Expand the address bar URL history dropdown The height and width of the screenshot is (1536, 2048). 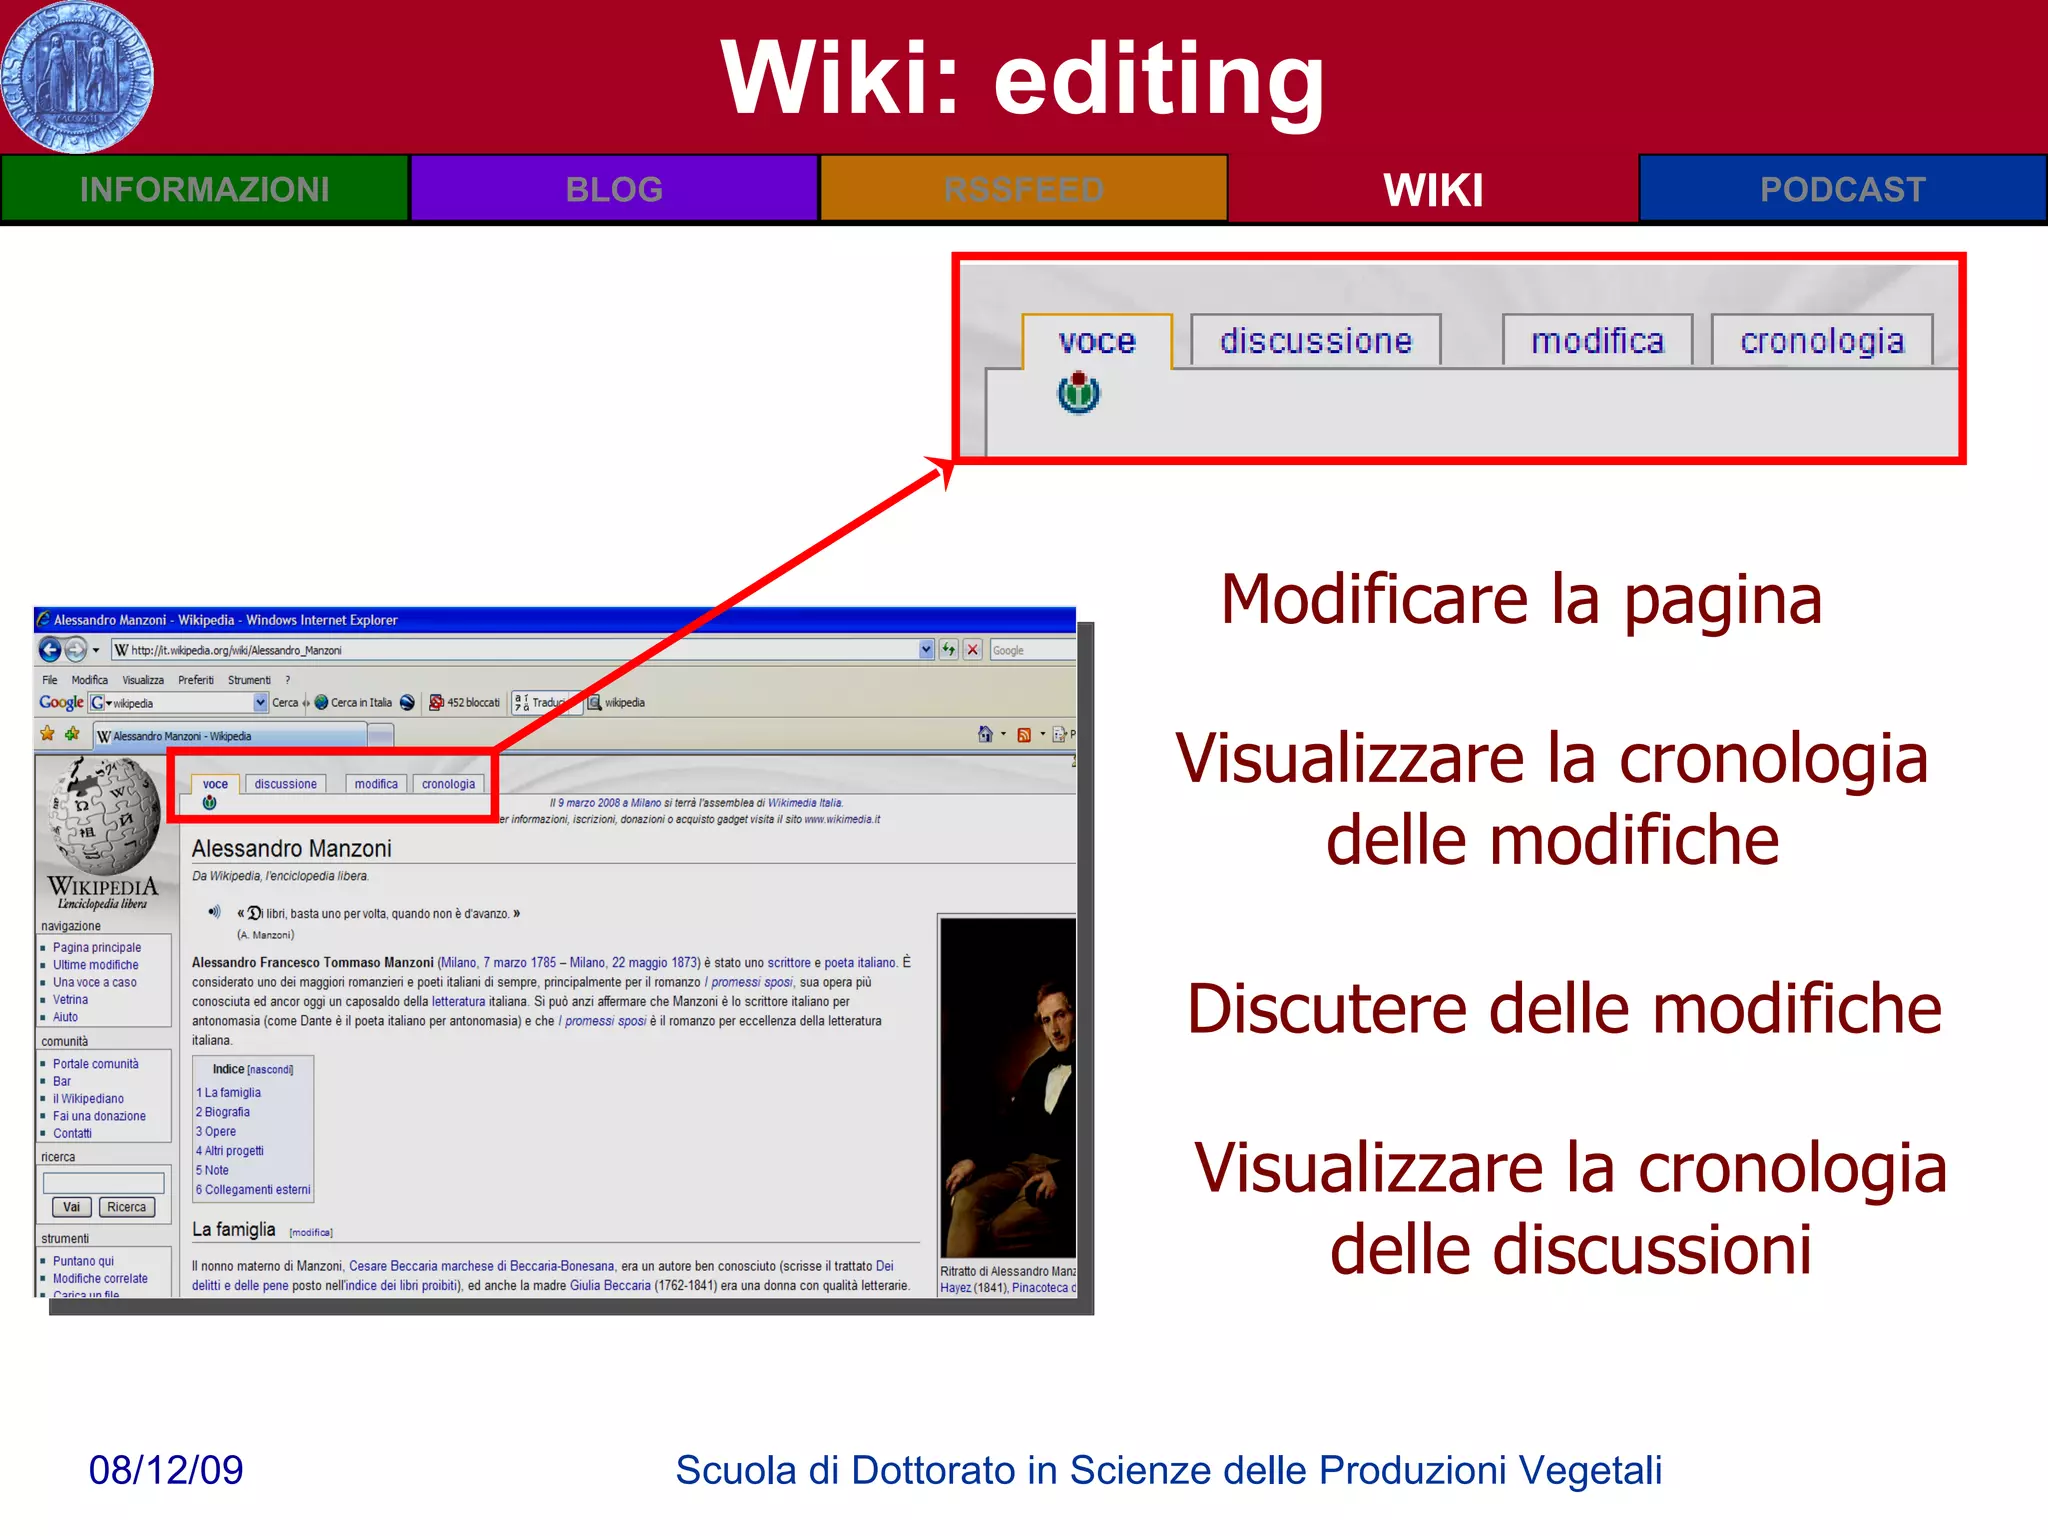[925, 650]
